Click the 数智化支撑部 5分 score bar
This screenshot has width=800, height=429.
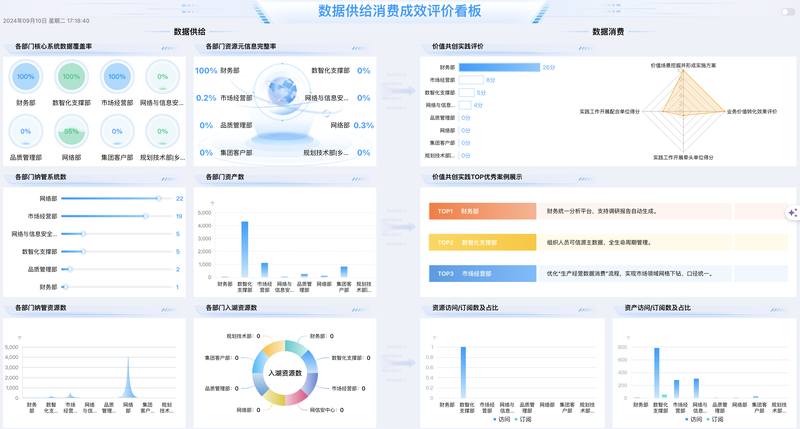[x=466, y=93]
